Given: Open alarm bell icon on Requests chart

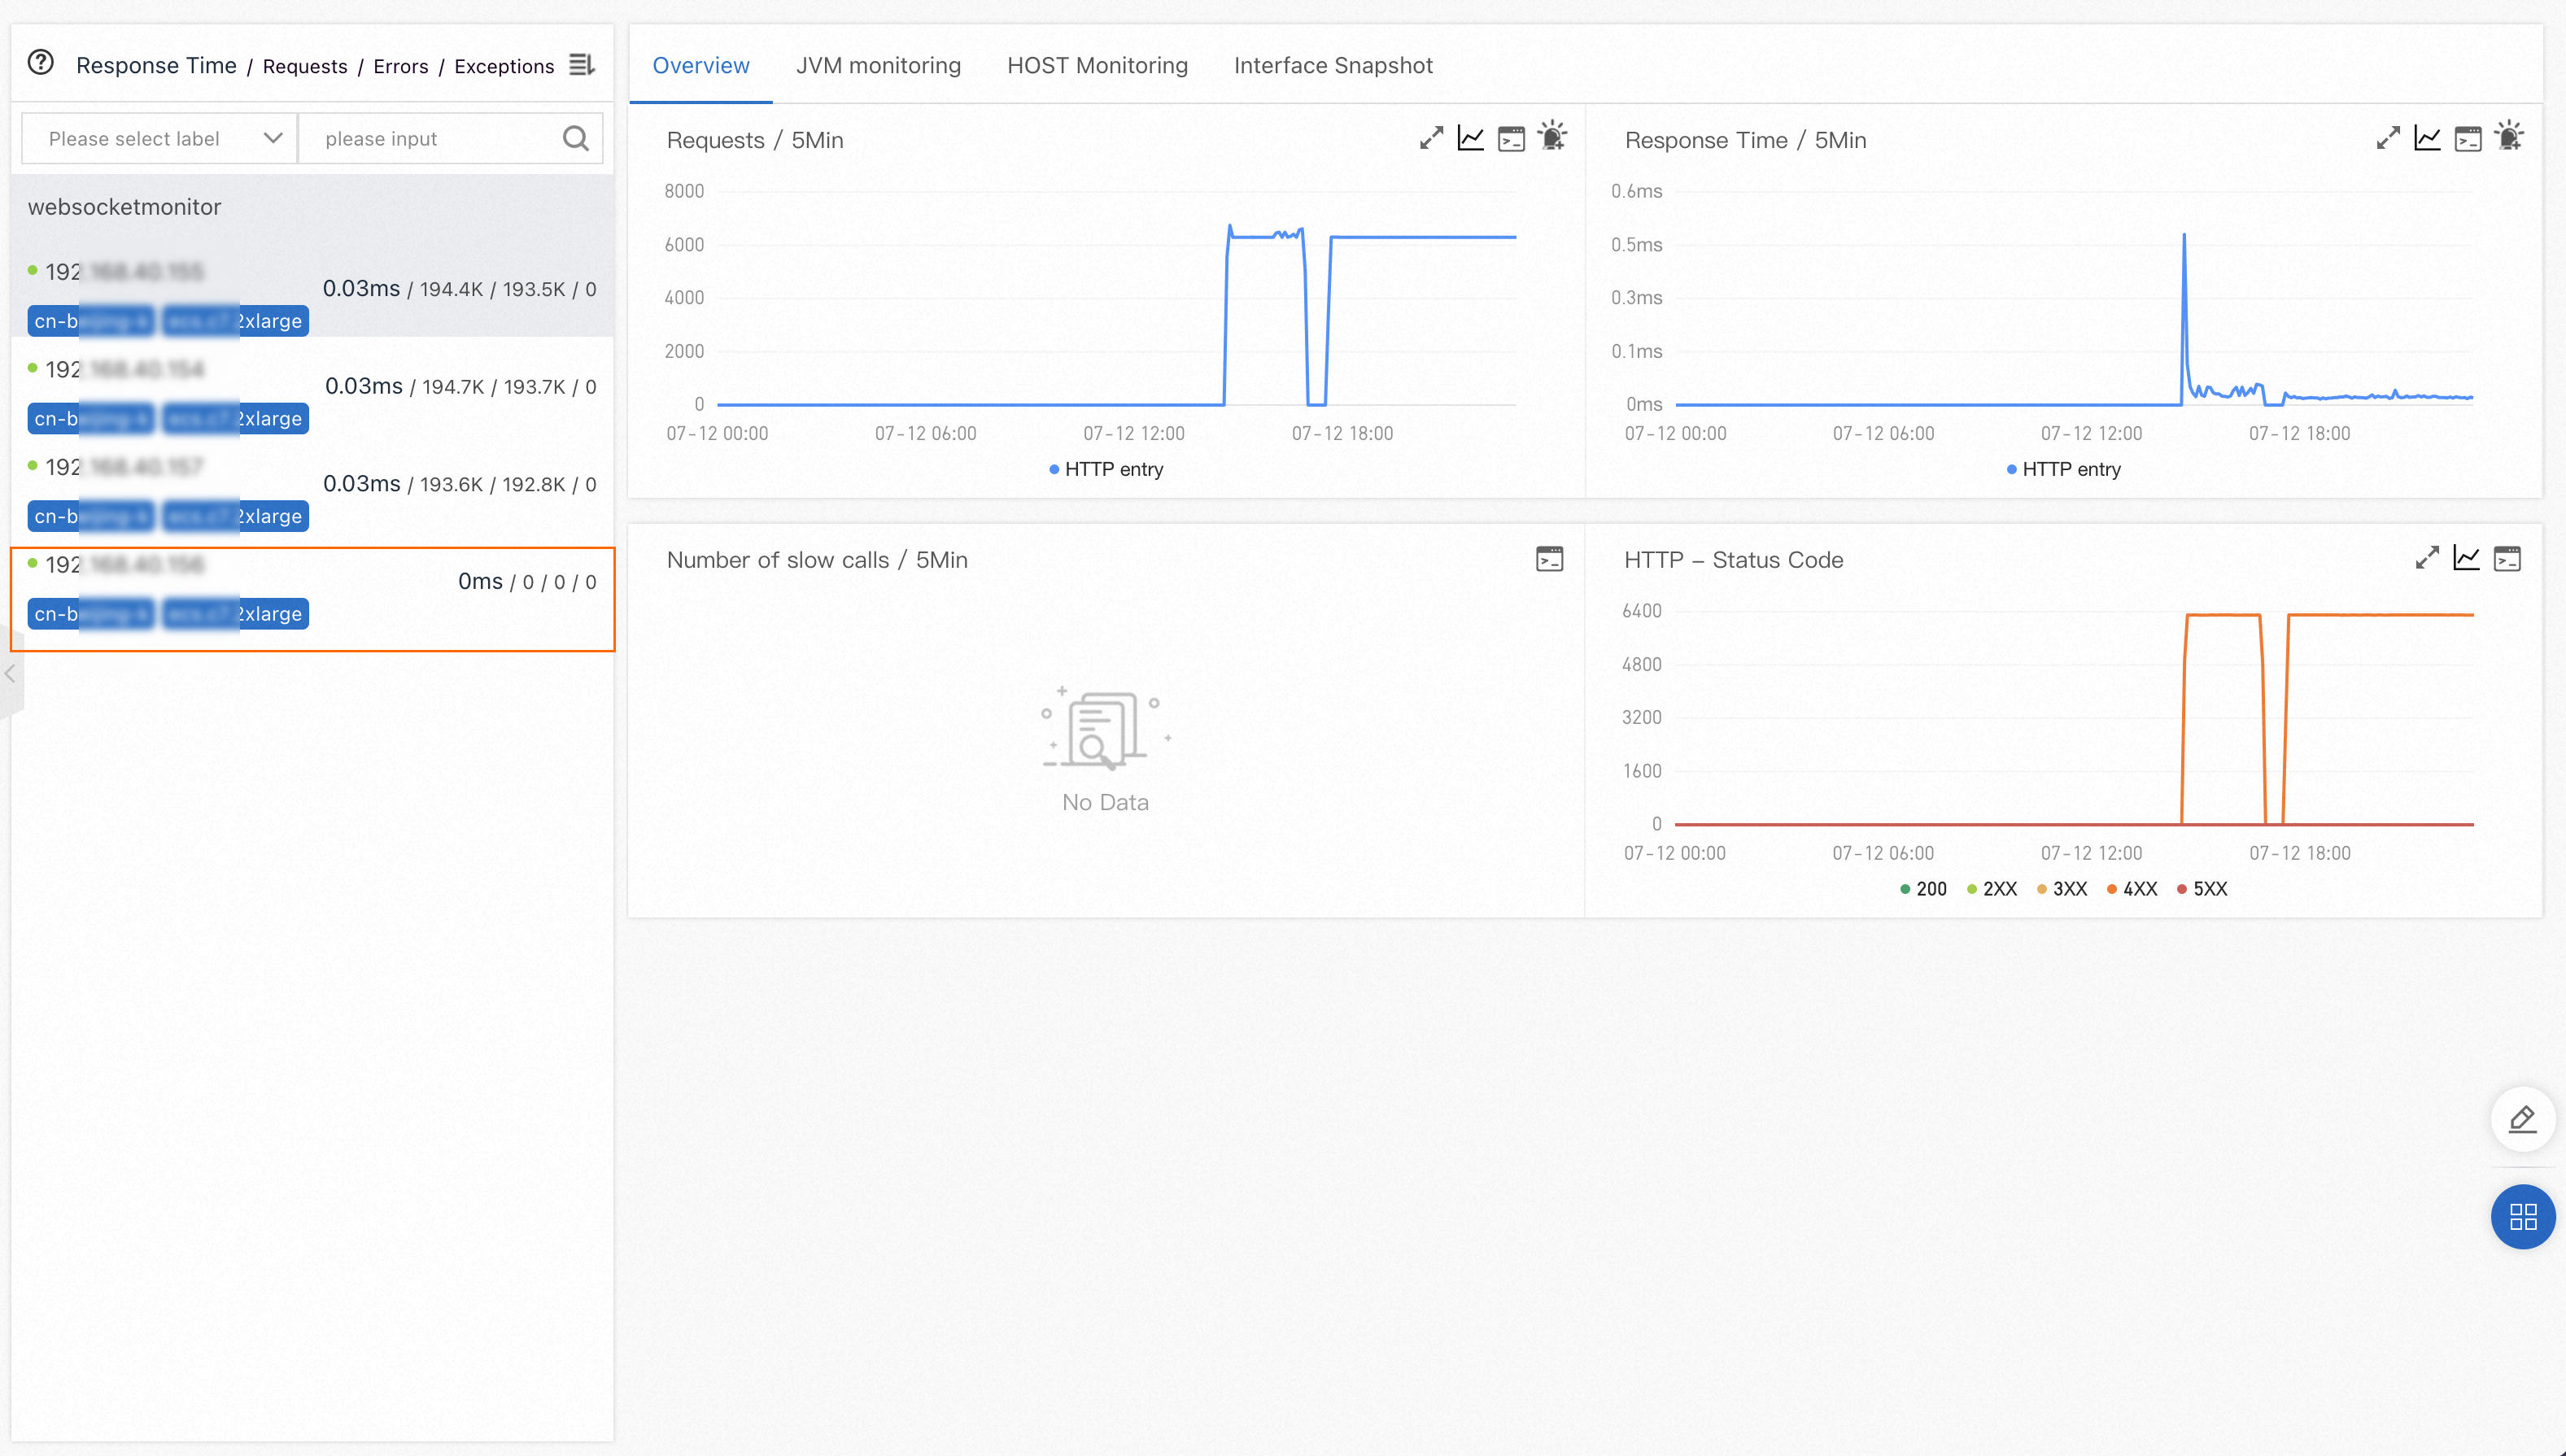Looking at the screenshot, I should coord(1552,137).
